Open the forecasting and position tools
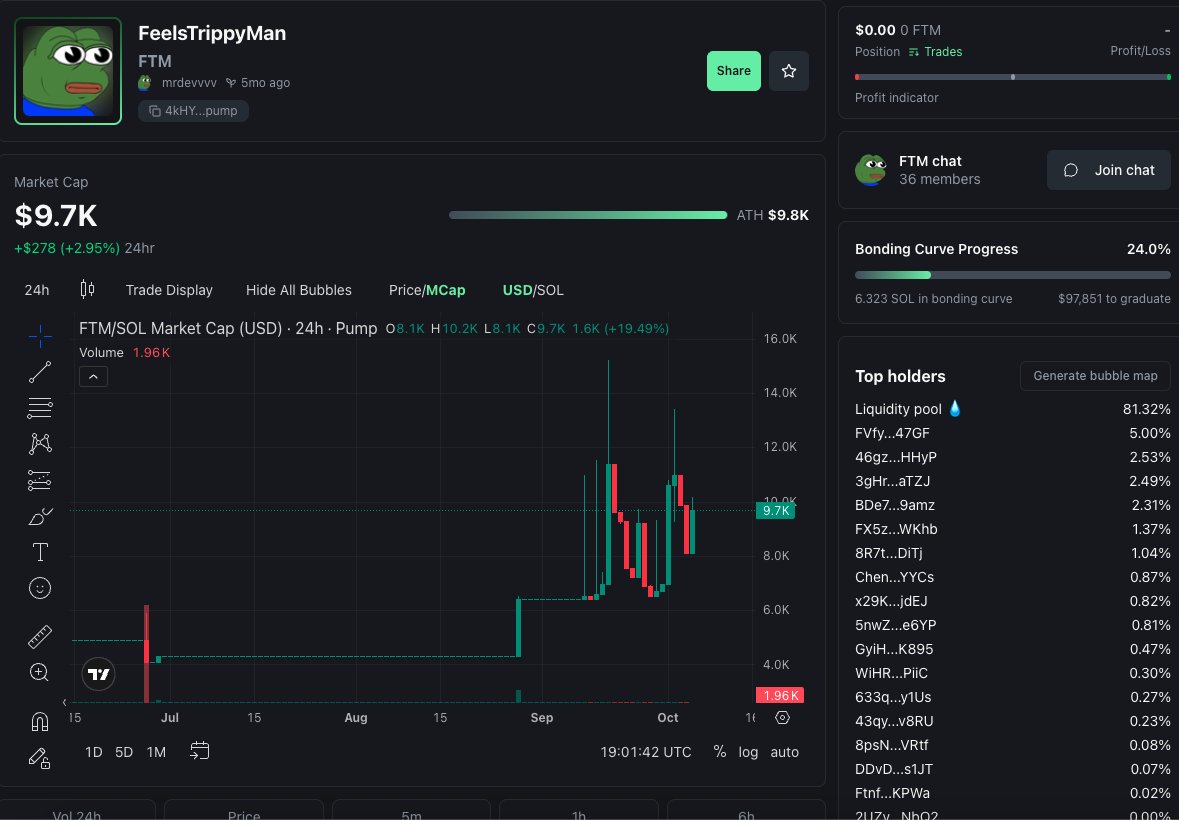 (x=40, y=480)
